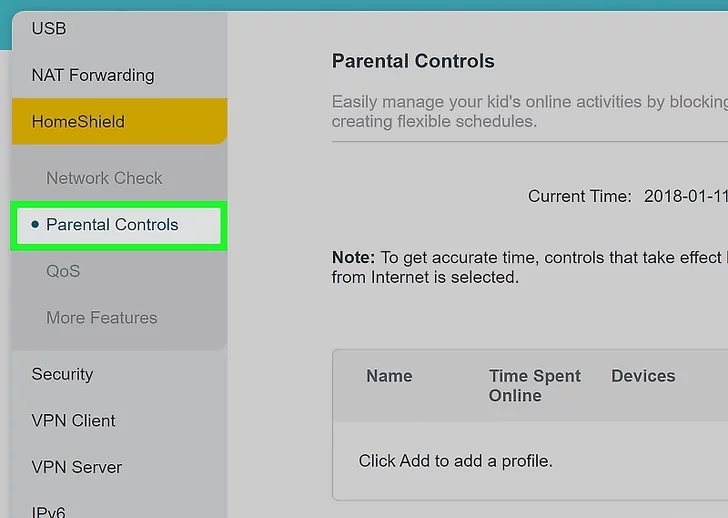Collapse the HomeShield sidebar section
The height and width of the screenshot is (518, 728).
pos(78,122)
